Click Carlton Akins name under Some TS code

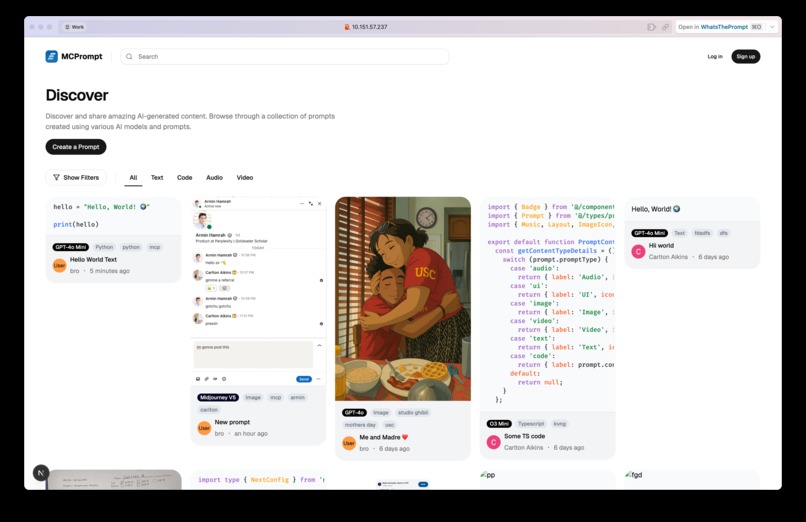(x=523, y=448)
